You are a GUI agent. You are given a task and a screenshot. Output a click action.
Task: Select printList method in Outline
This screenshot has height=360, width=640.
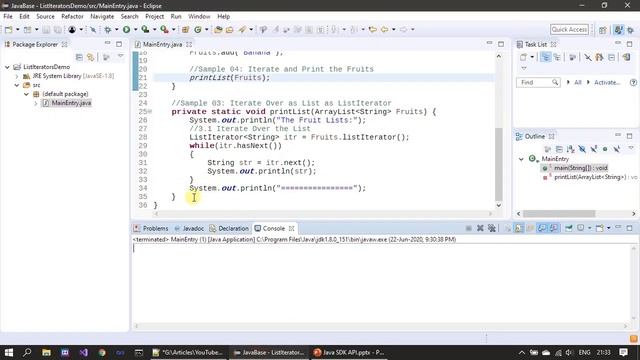590,177
